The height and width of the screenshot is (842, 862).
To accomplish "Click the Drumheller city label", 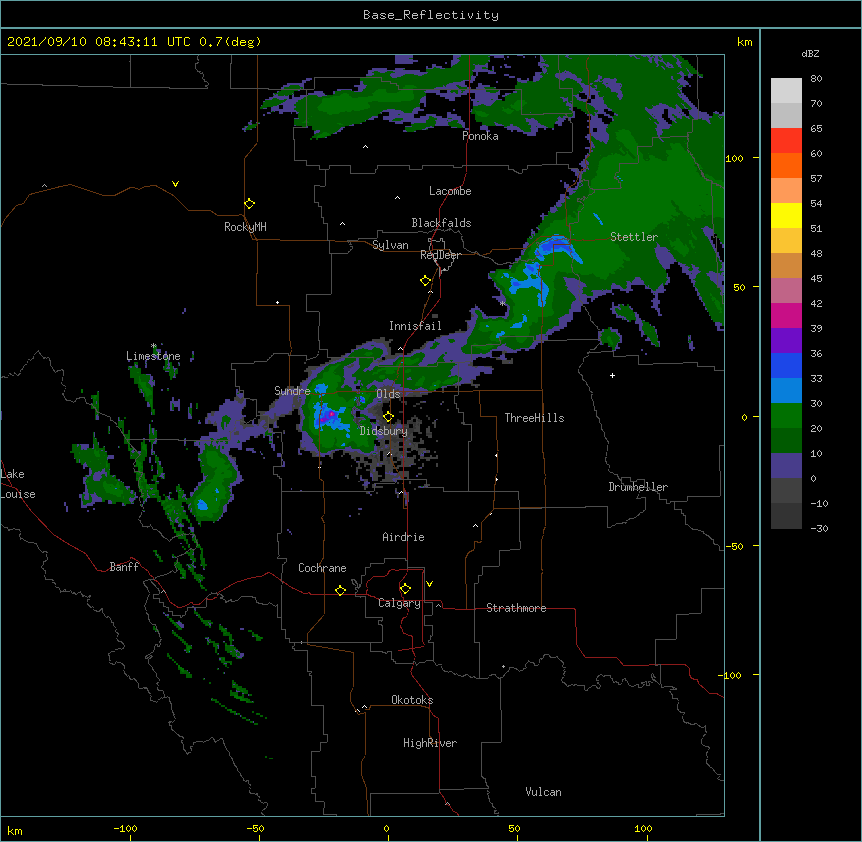I will pos(638,487).
